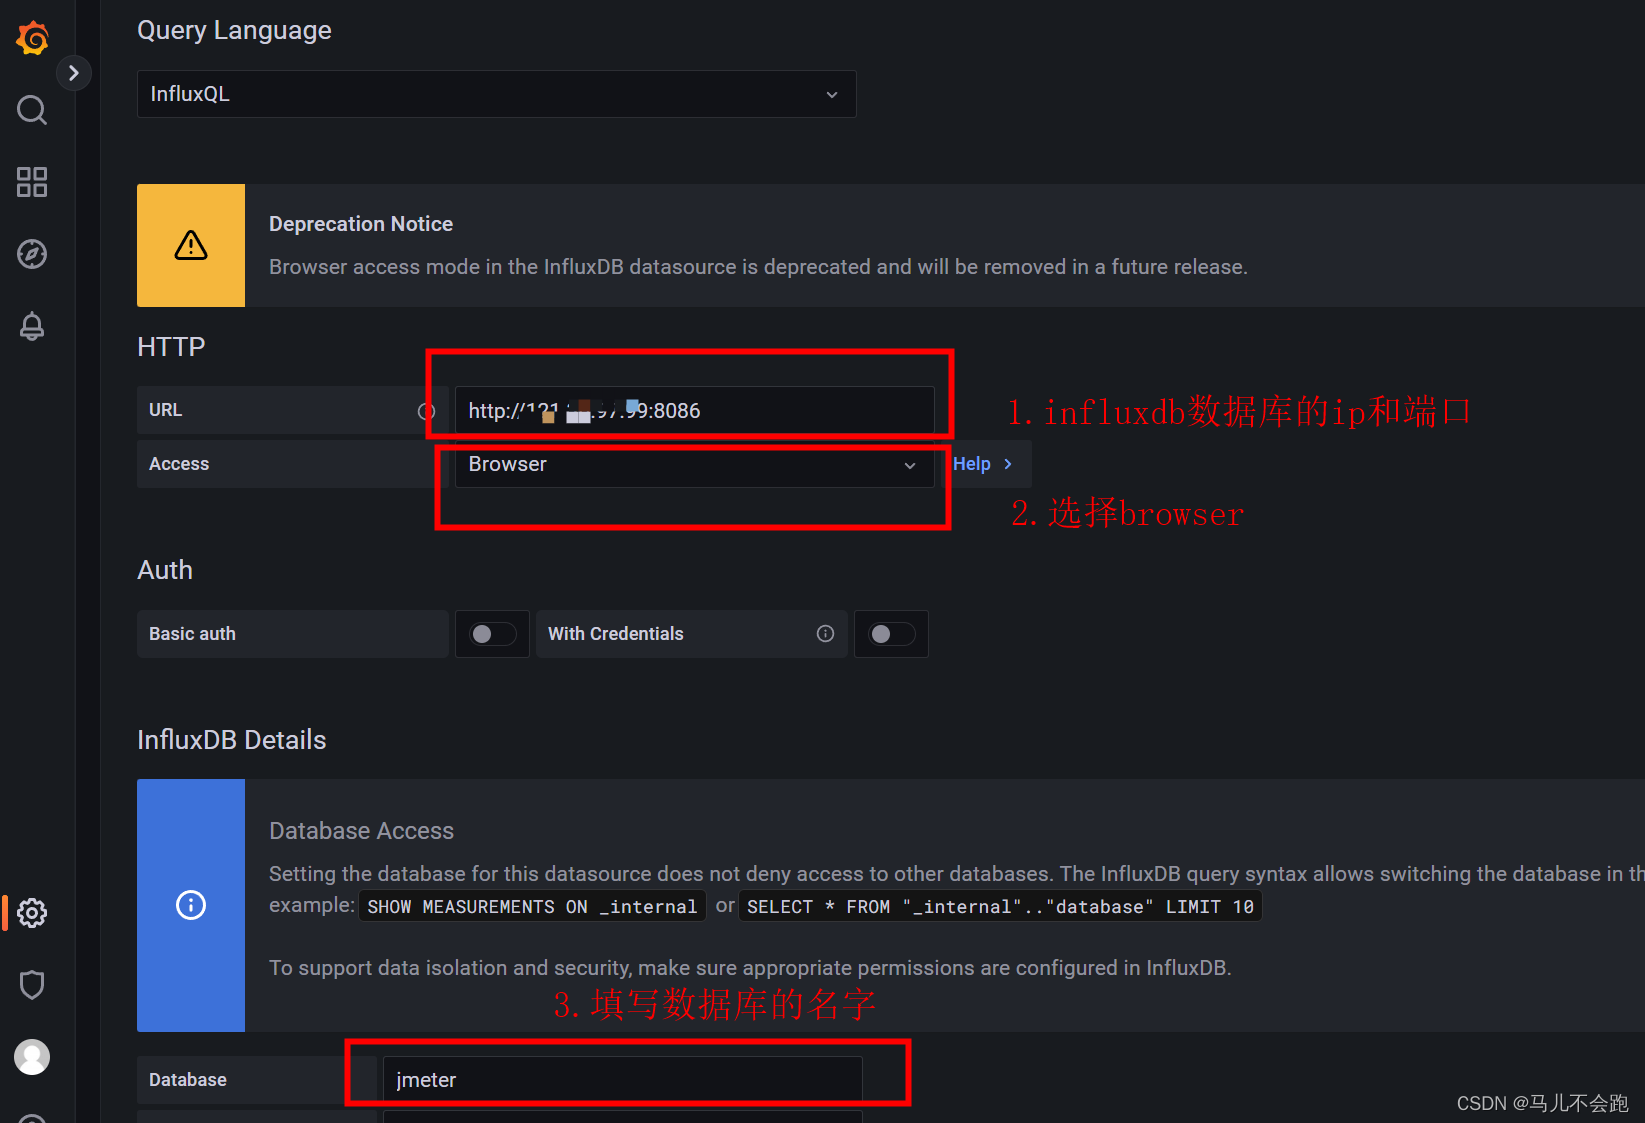Click the URL info tooltip icon
1645x1123 pixels.
(427, 411)
